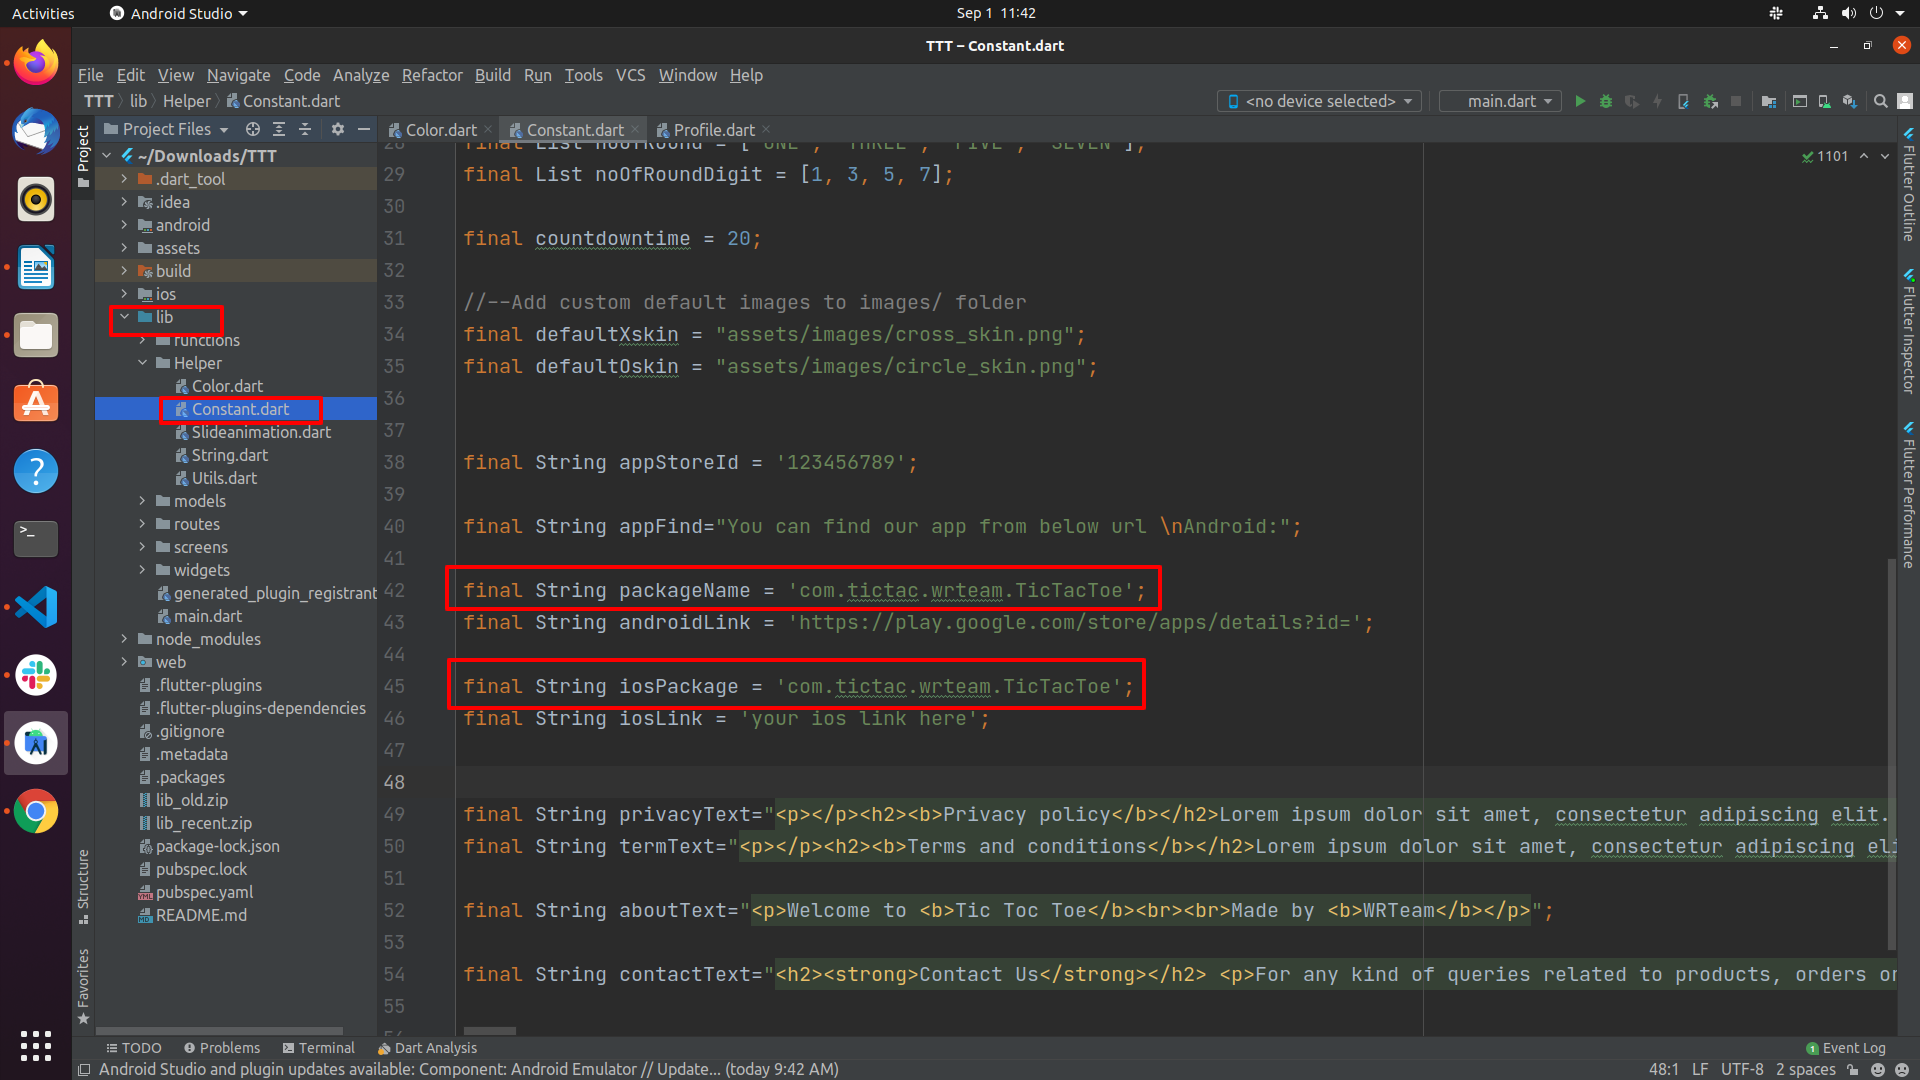This screenshot has height=1080, width=1920.
Task: Jump to the next highlighted problem arrow
Action: (x=1885, y=156)
